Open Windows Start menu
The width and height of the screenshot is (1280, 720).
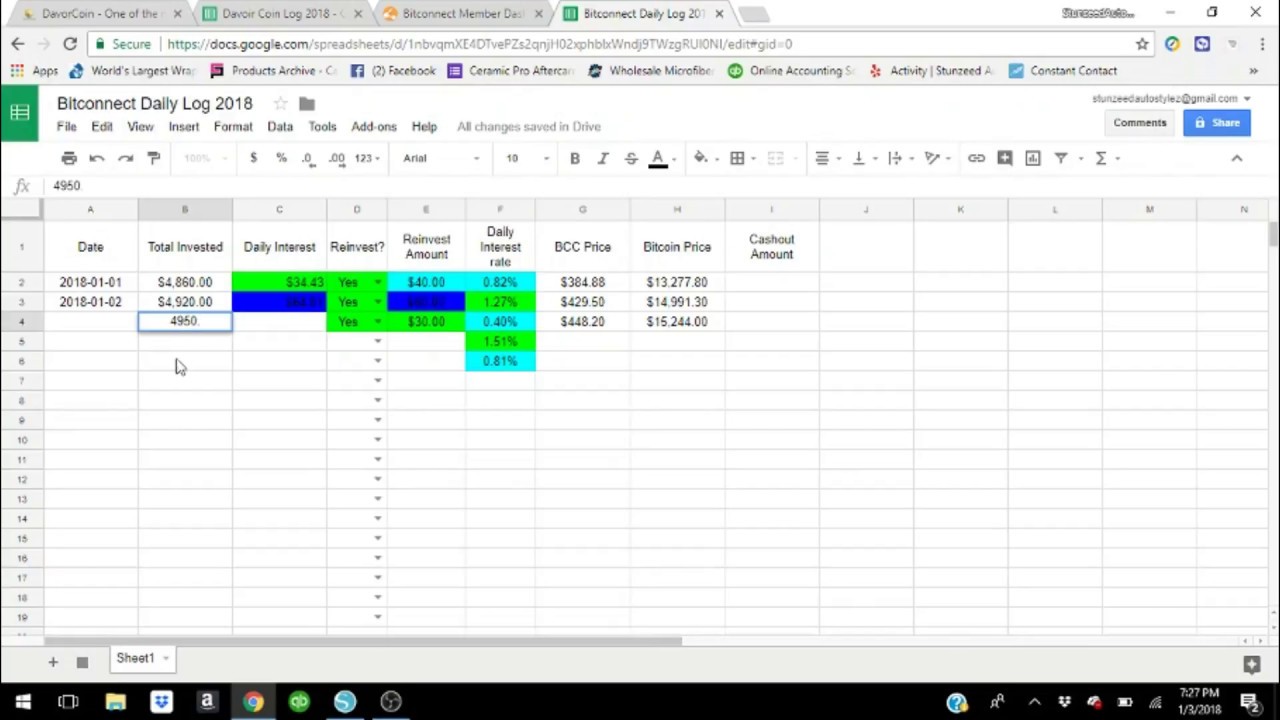tap(23, 702)
